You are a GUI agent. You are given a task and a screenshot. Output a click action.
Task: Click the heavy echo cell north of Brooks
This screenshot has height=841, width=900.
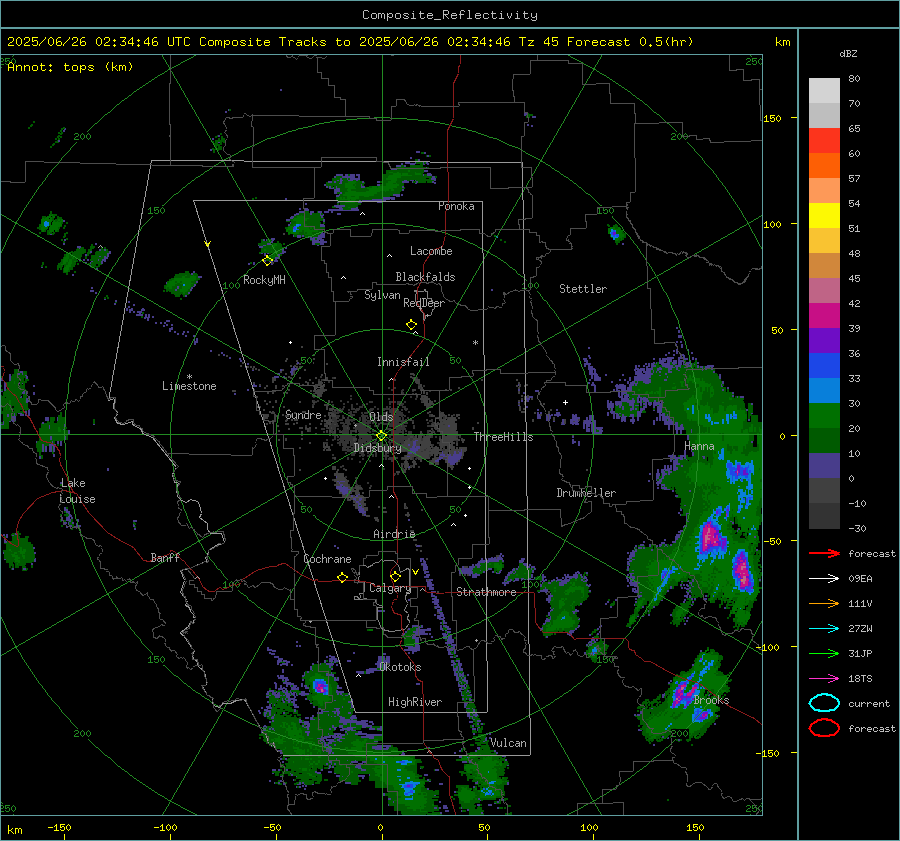[x=683, y=691]
